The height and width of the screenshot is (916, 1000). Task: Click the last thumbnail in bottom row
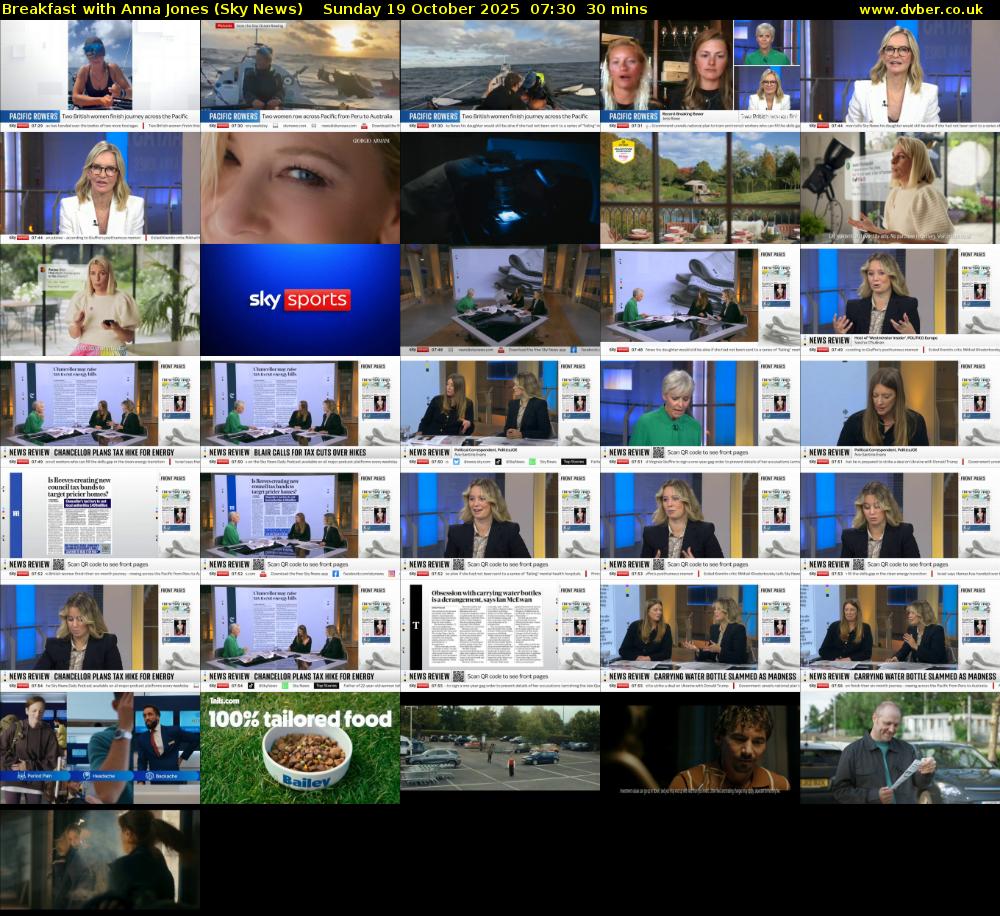(x=99, y=860)
